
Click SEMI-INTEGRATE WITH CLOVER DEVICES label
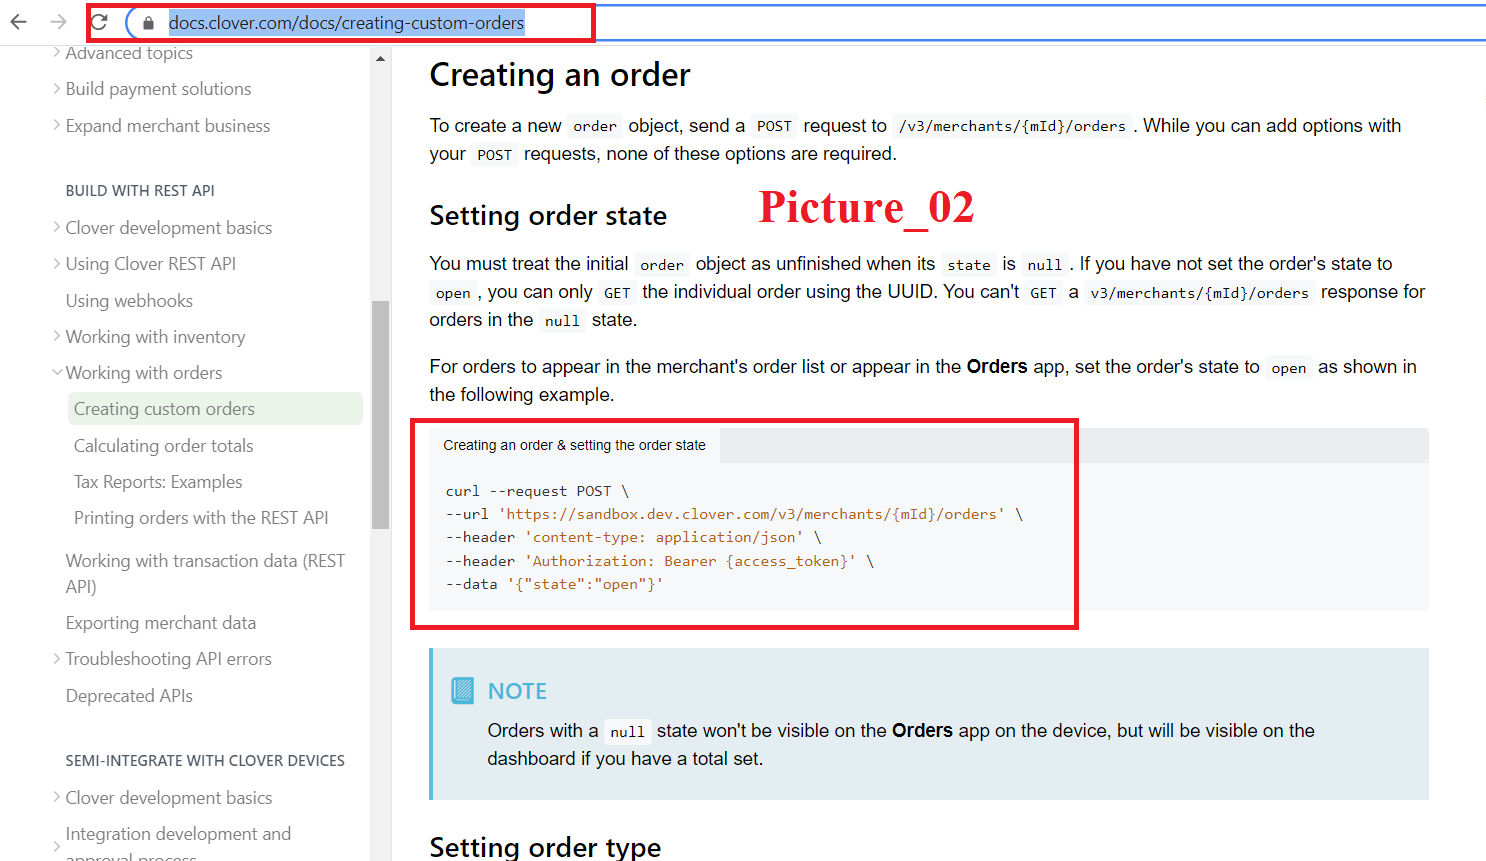[x=205, y=761]
